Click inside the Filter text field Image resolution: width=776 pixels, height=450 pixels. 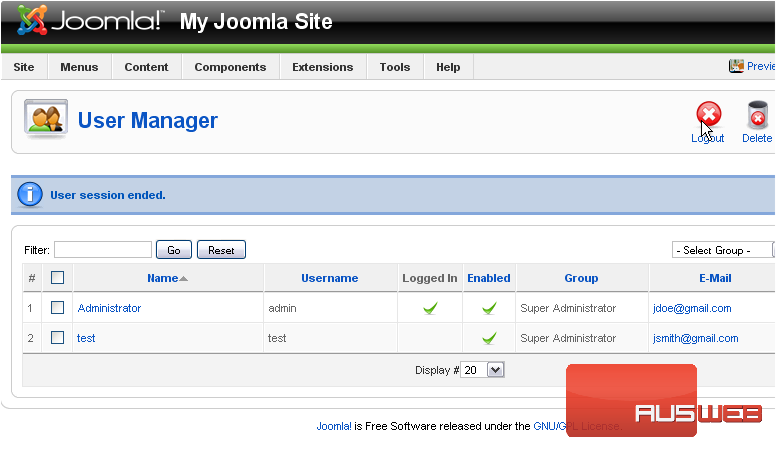pyautogui.click(x=103, y=250)
